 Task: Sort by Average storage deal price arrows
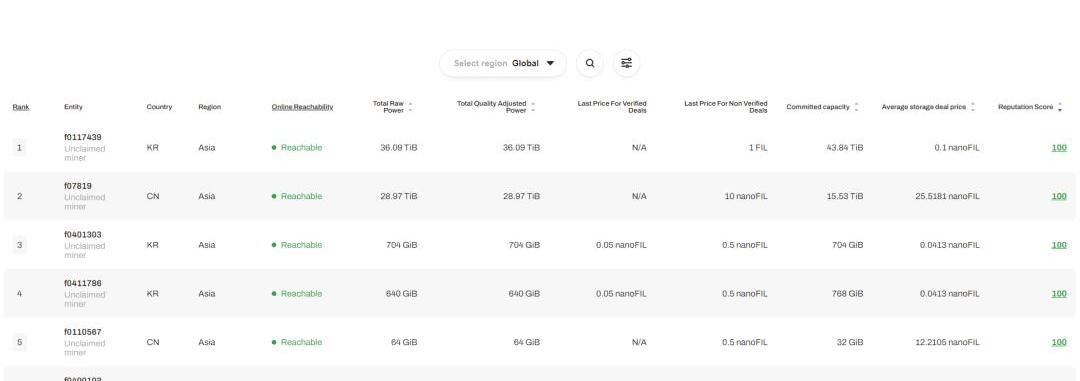[973, 107]
